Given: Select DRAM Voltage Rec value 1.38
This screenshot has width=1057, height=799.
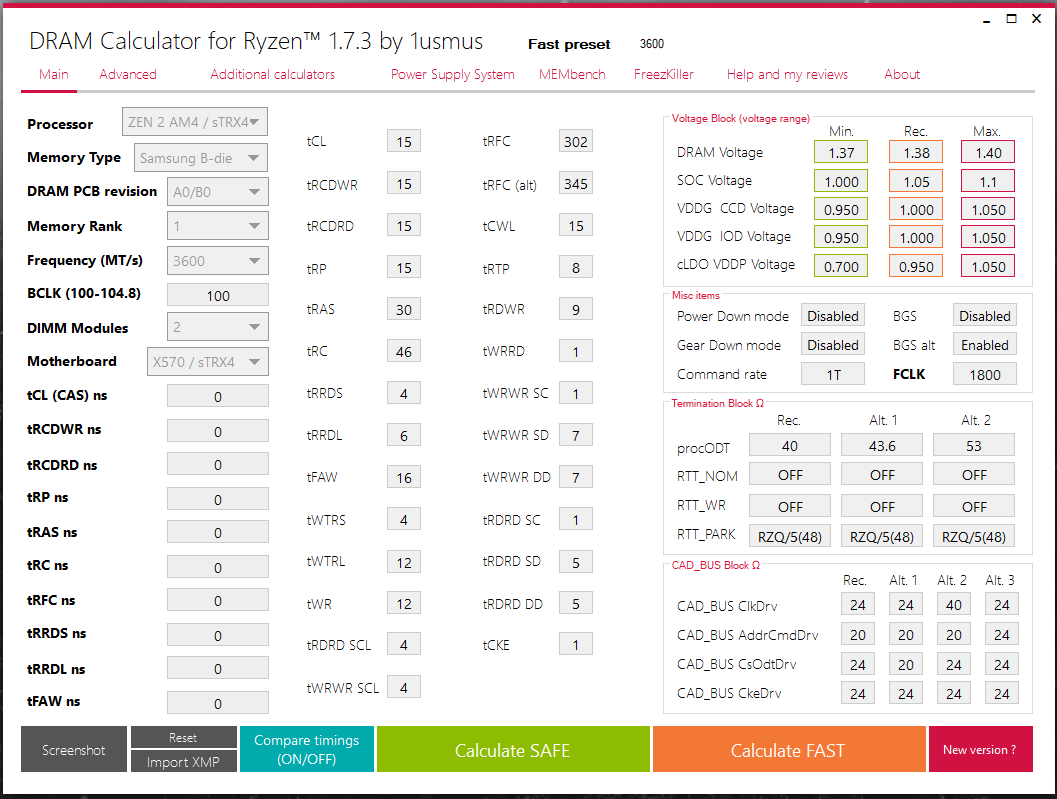Looking at the screenshot, I should pyautogui.click(x=916, y=152).
